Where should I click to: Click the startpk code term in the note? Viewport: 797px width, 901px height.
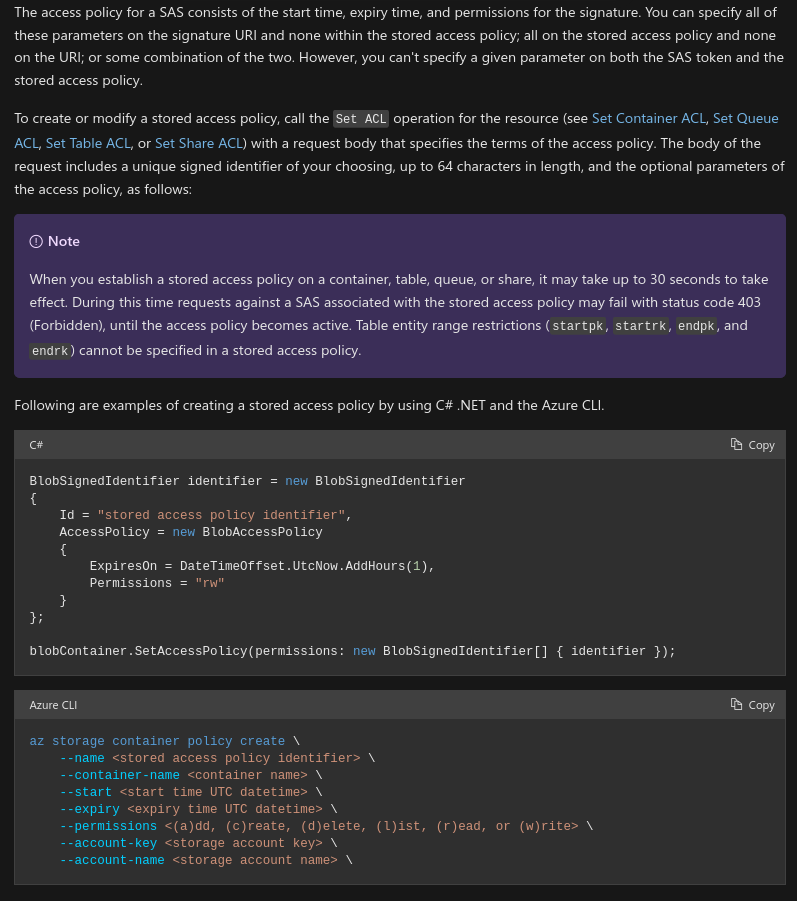(578, 326)
